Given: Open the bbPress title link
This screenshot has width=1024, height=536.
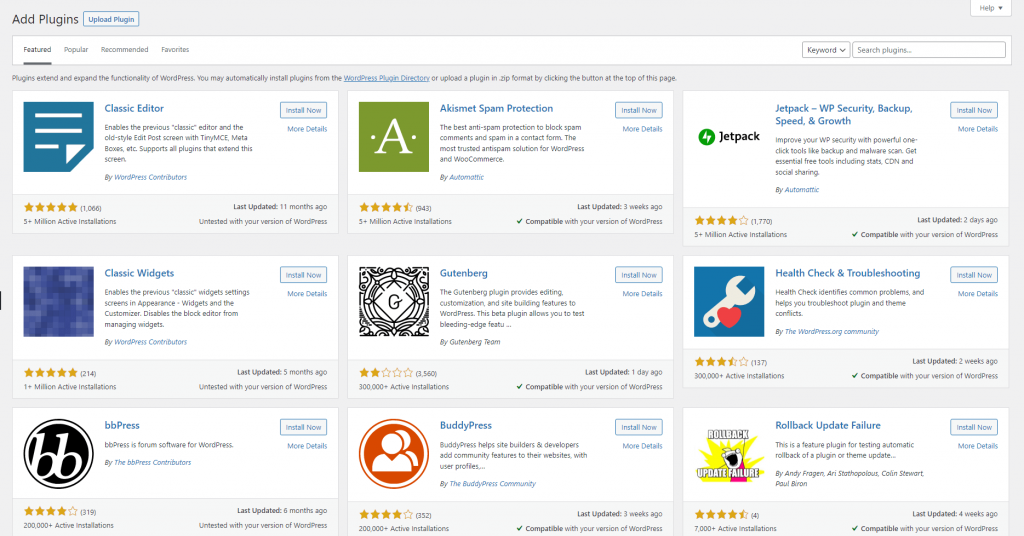Looking at the screenshot, I should point(122,425).
